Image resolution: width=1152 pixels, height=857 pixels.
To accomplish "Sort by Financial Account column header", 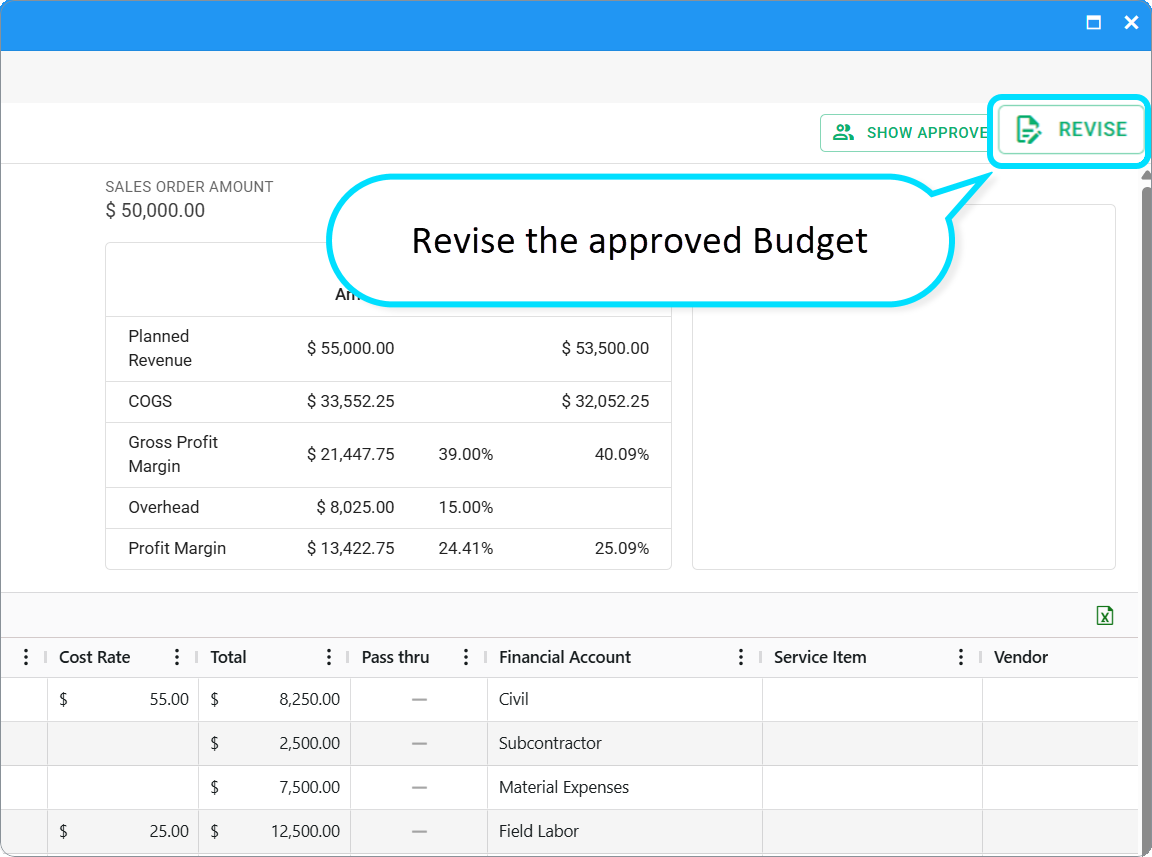I will pyautogui.click(x=565, y=657).
